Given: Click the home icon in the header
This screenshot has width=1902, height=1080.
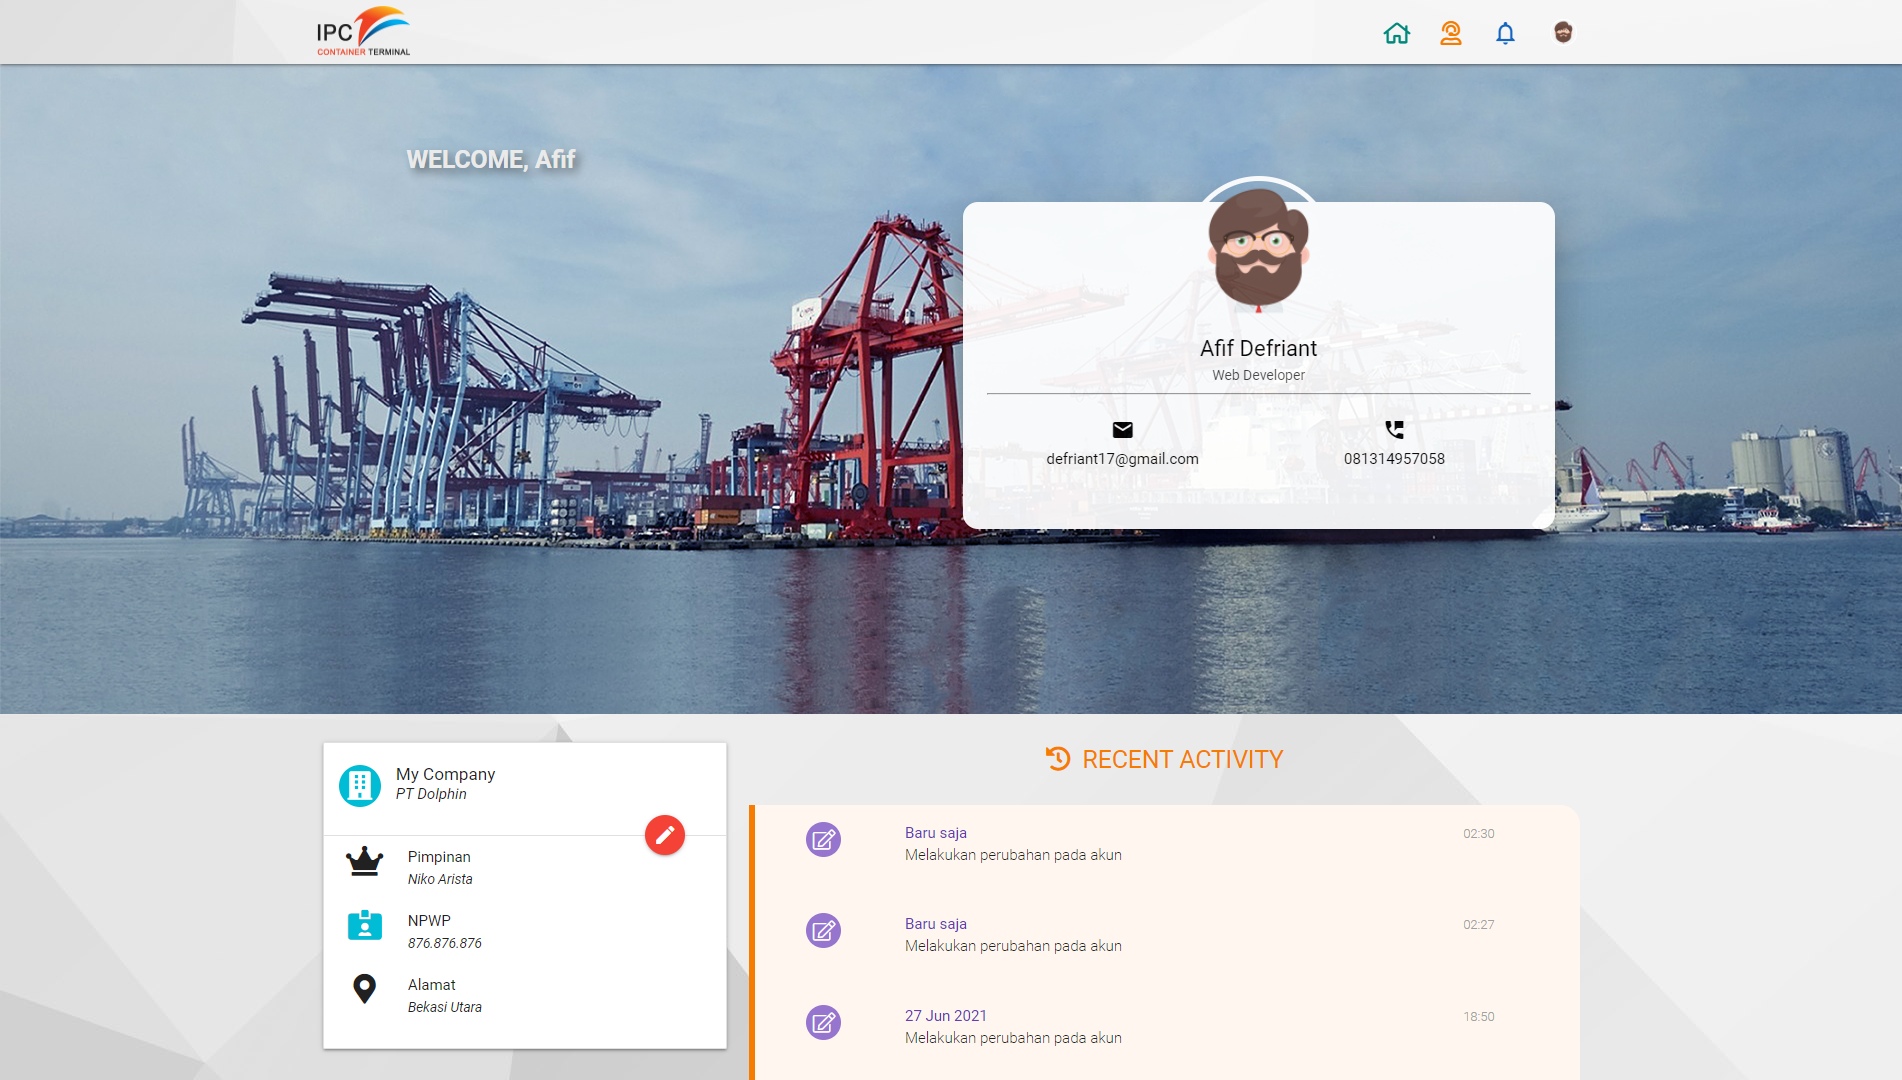Looking at the screenshot, I should point(1396,33).
